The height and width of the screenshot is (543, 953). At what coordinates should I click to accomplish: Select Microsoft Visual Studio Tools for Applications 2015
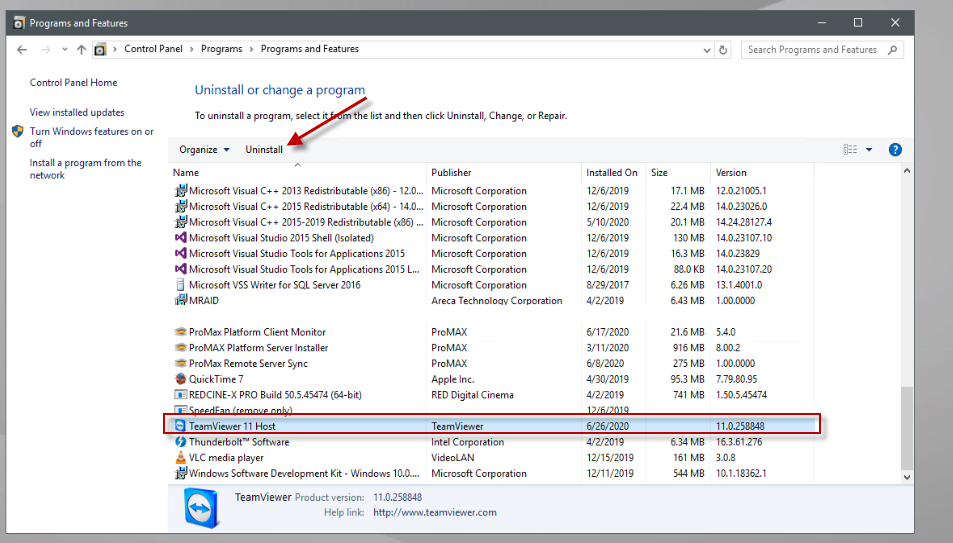[297, 254]
